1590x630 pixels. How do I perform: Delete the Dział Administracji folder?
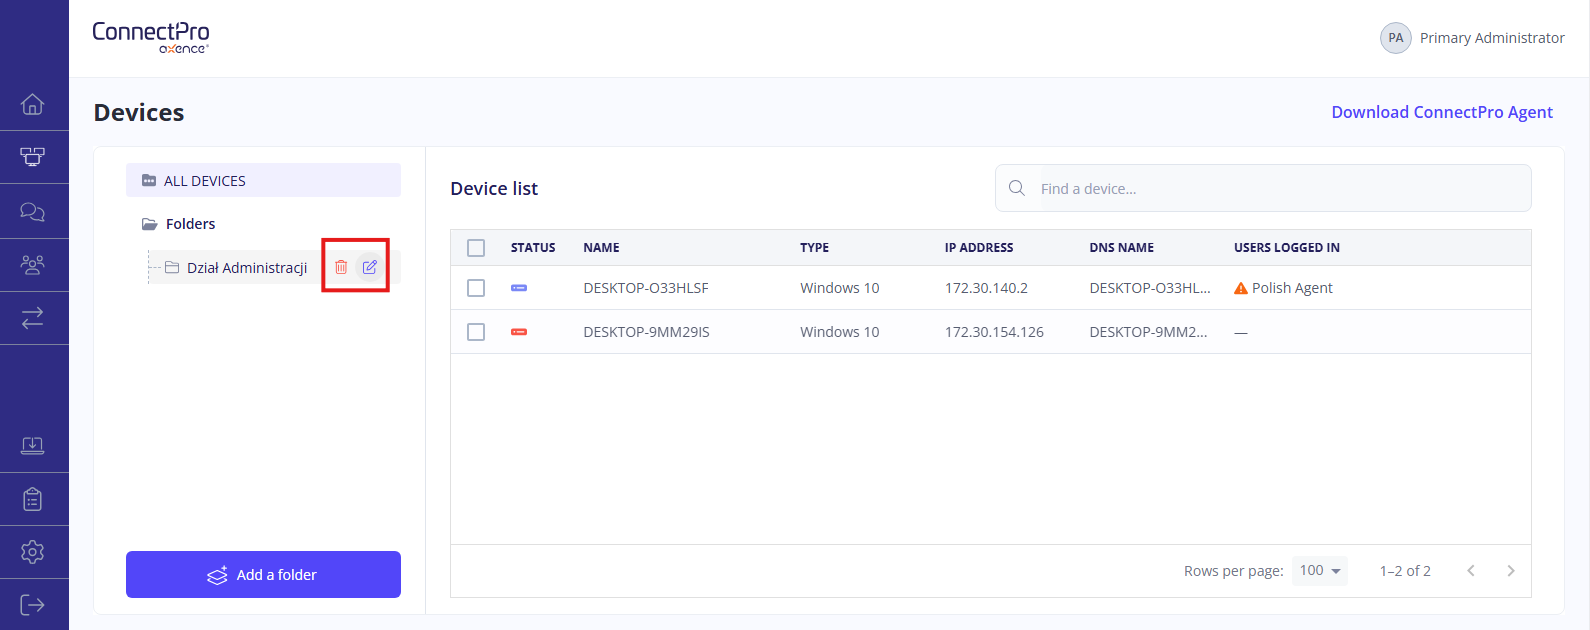[x=341, y=267]
